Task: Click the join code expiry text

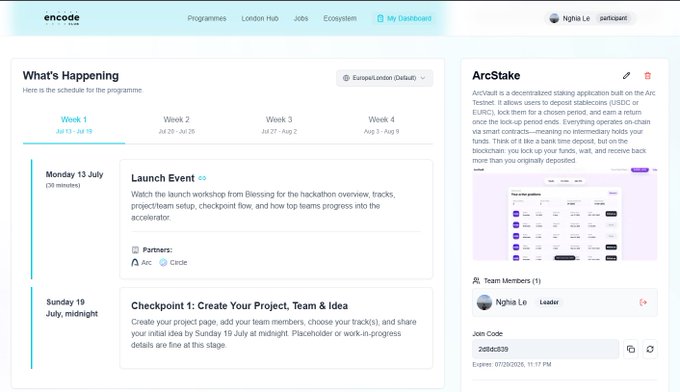Action: 512,365
